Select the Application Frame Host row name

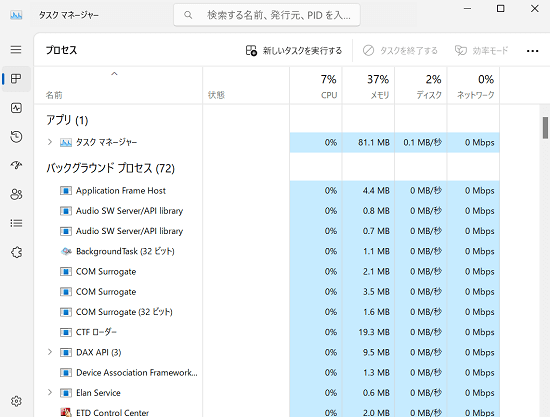[121, 191]
